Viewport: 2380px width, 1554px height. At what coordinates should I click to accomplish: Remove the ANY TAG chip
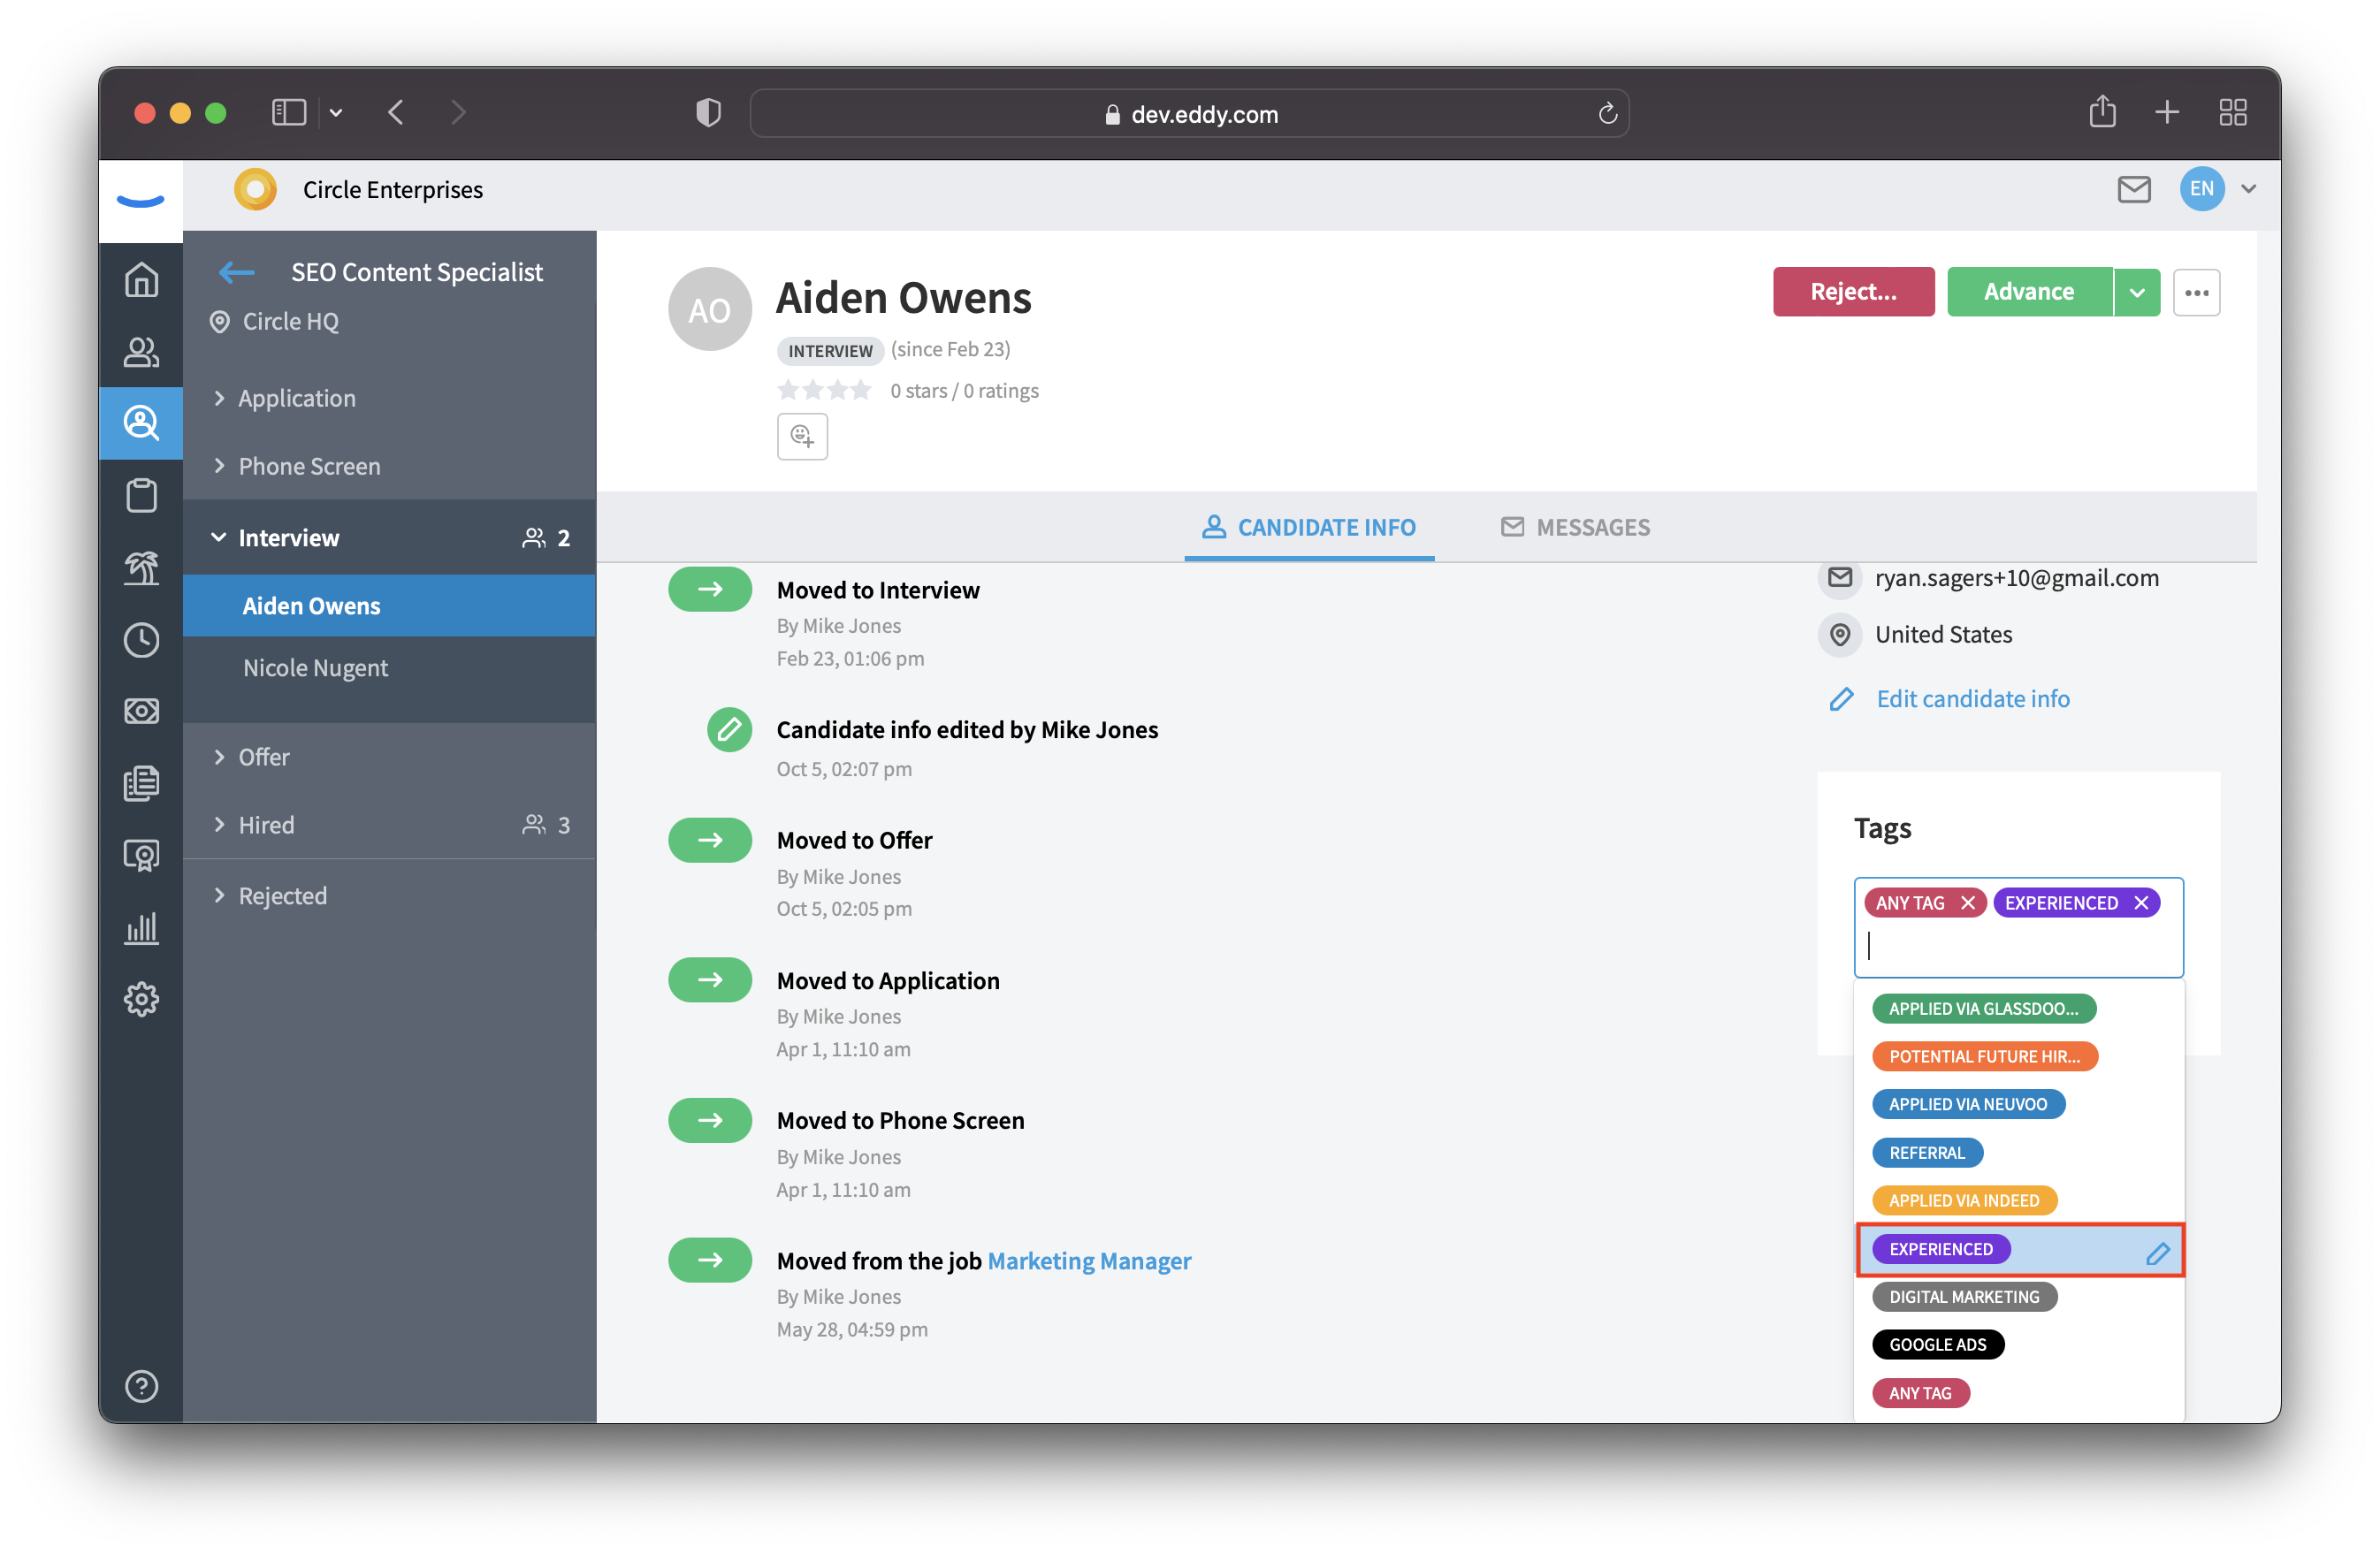tap(1967, 902)
